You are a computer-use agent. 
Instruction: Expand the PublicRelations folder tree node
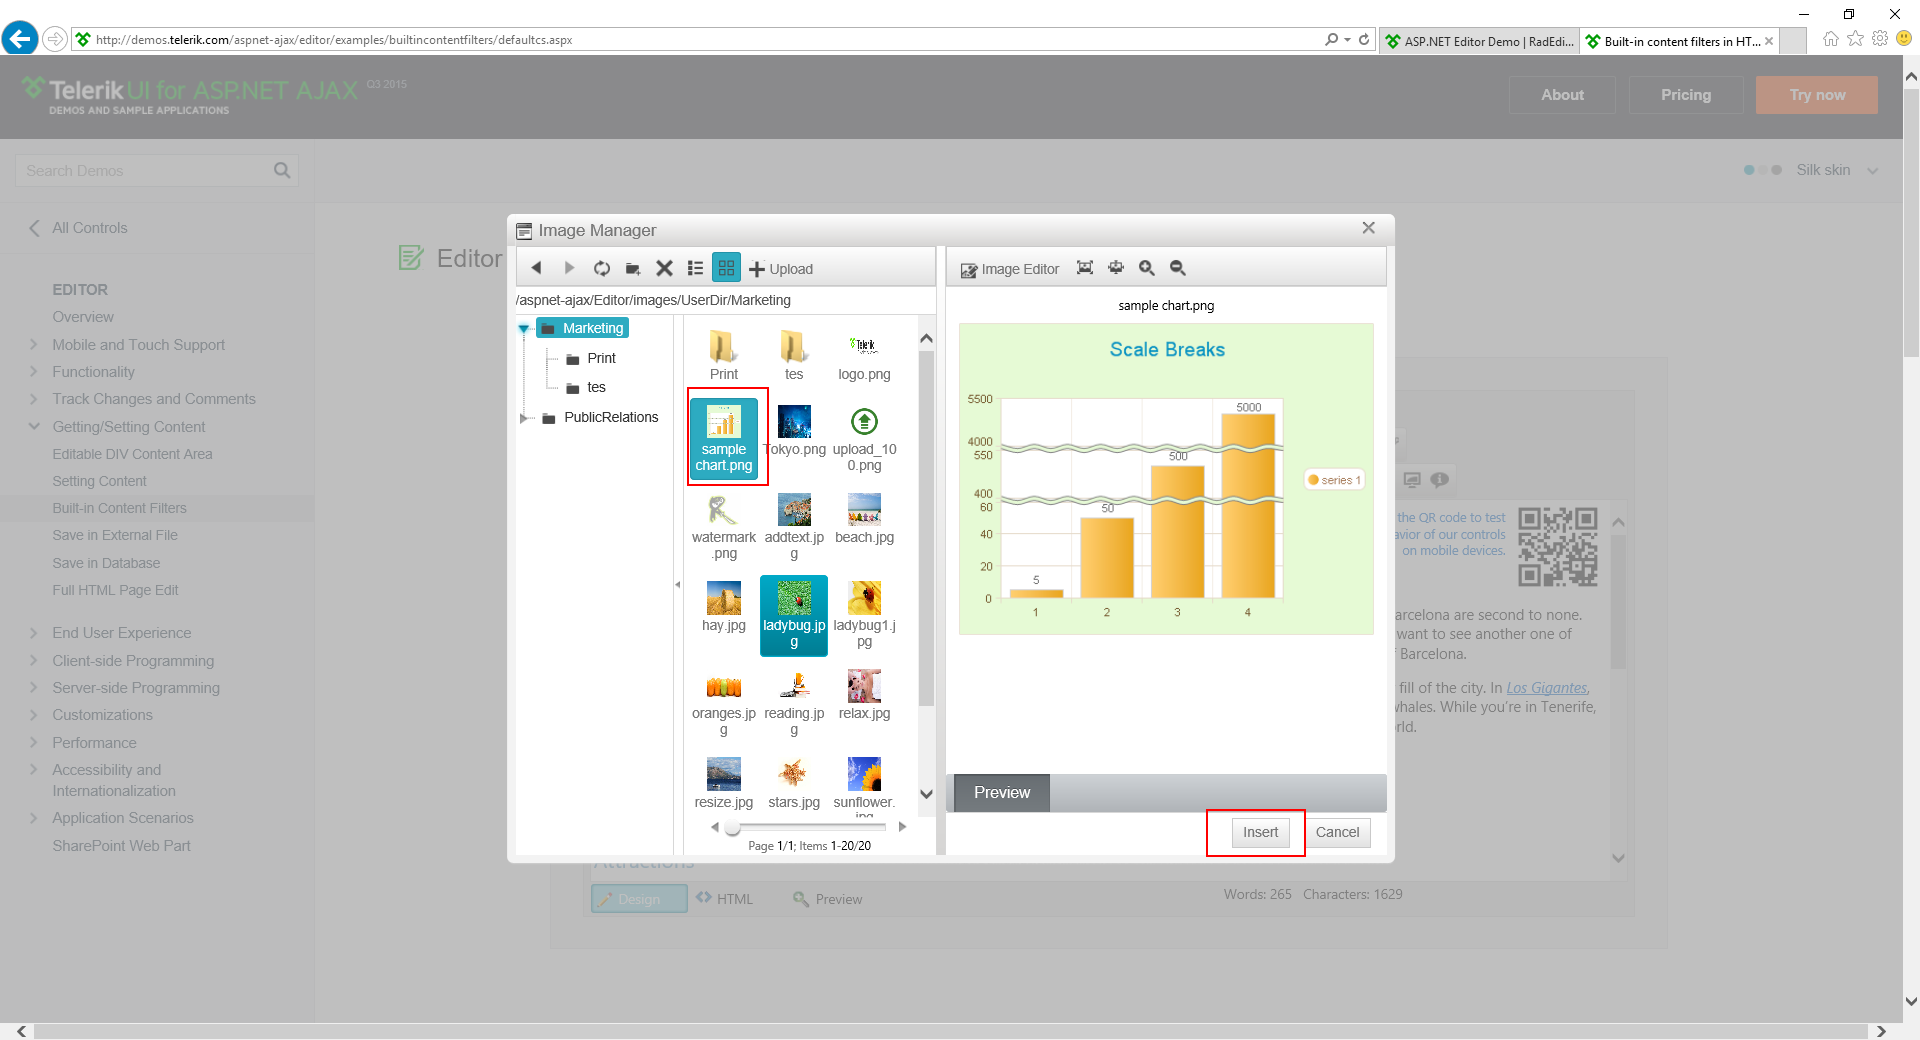pos(524,418)
